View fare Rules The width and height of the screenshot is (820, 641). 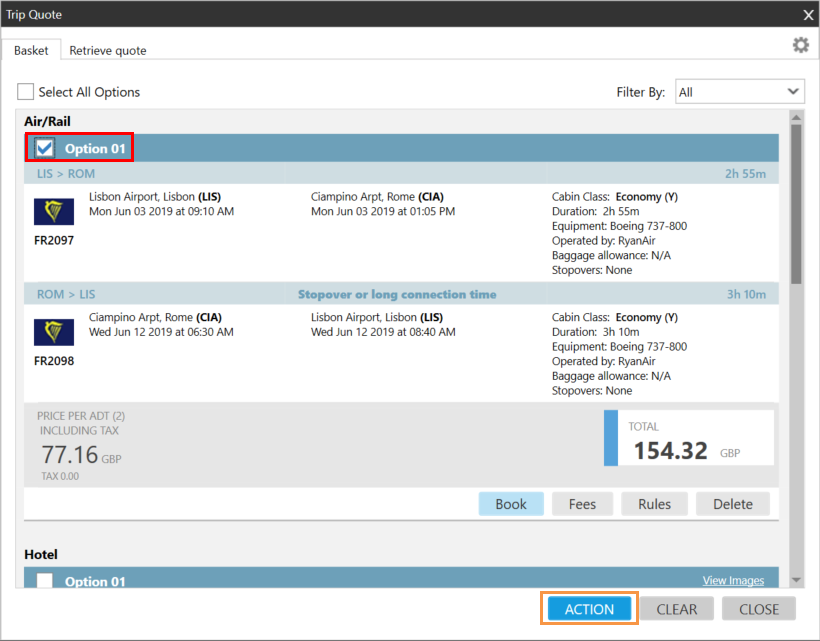tap(654, 504)
